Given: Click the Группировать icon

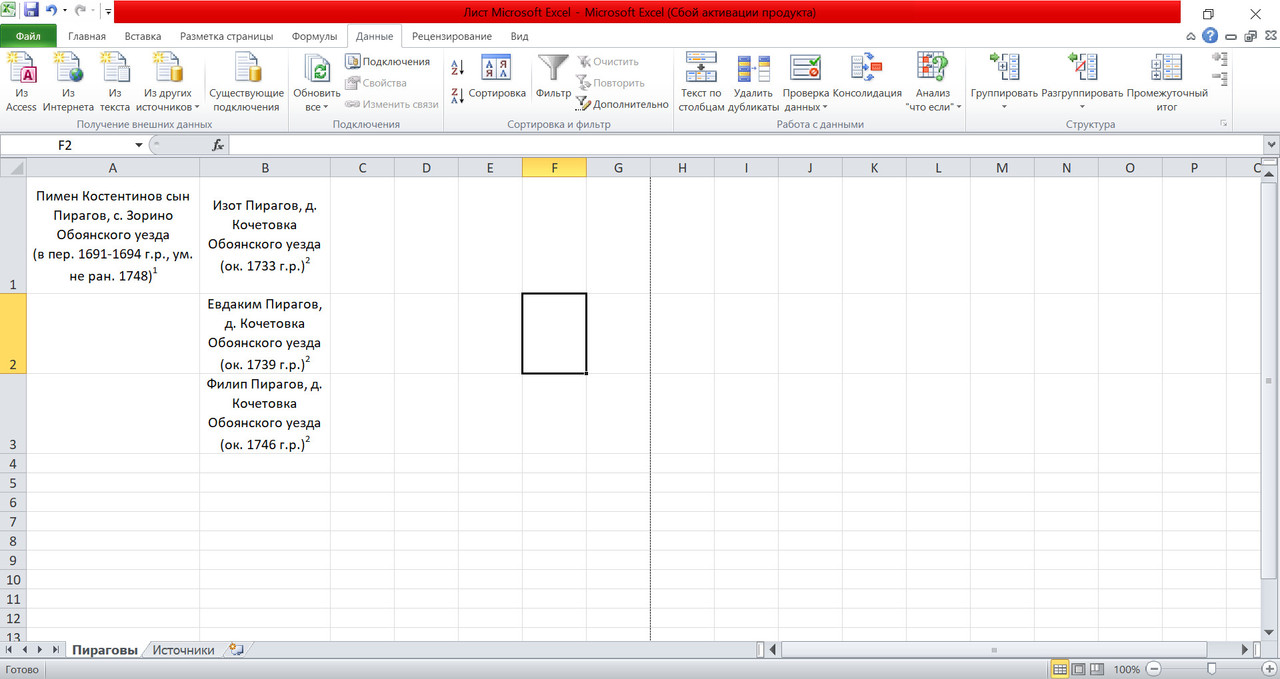Looking at the screenshot, I should (x=1004, y=68).
